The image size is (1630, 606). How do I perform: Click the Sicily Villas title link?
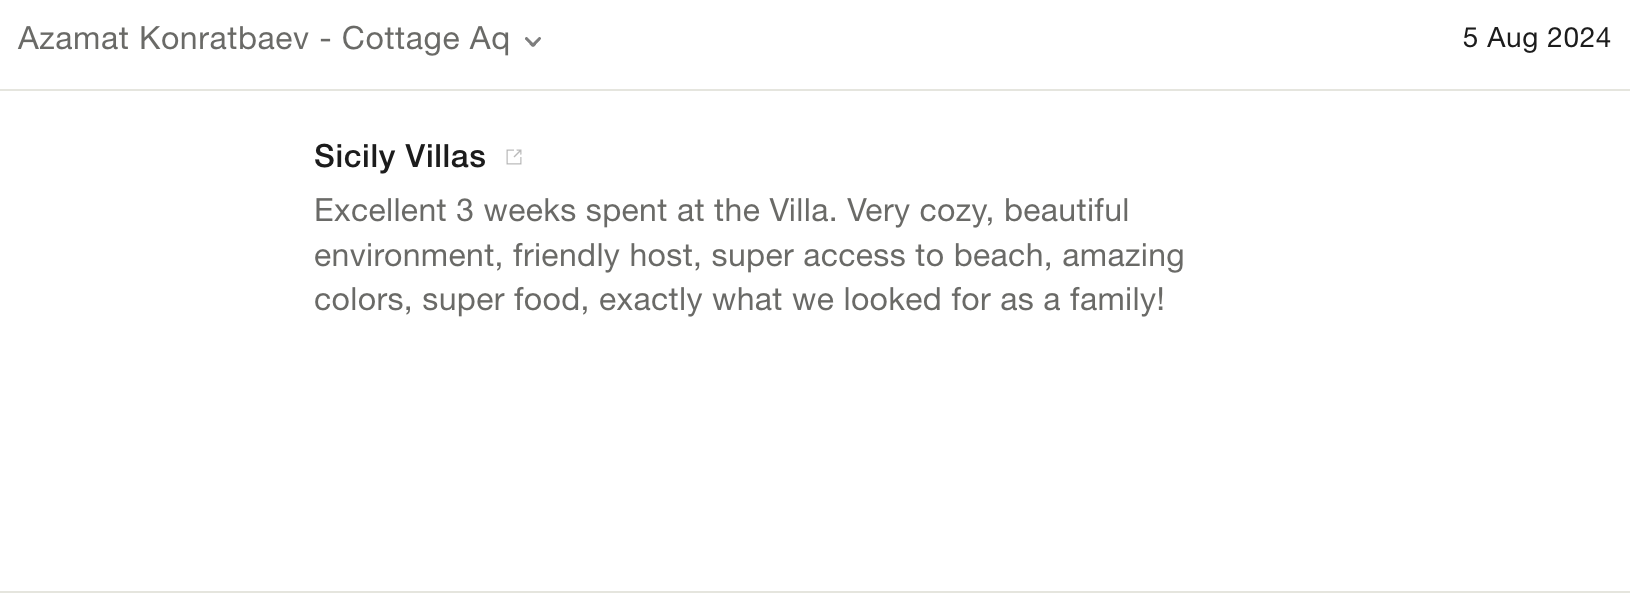point(399,156)
